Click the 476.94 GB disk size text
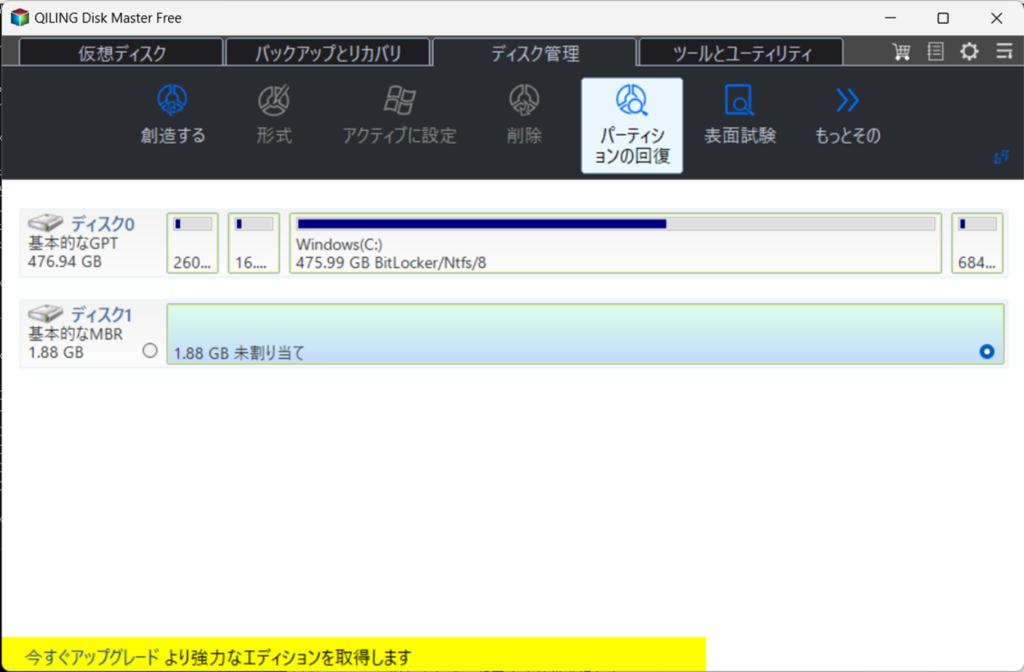The width and height of the screenshot is (1024, 672). [x=65, y=262]
